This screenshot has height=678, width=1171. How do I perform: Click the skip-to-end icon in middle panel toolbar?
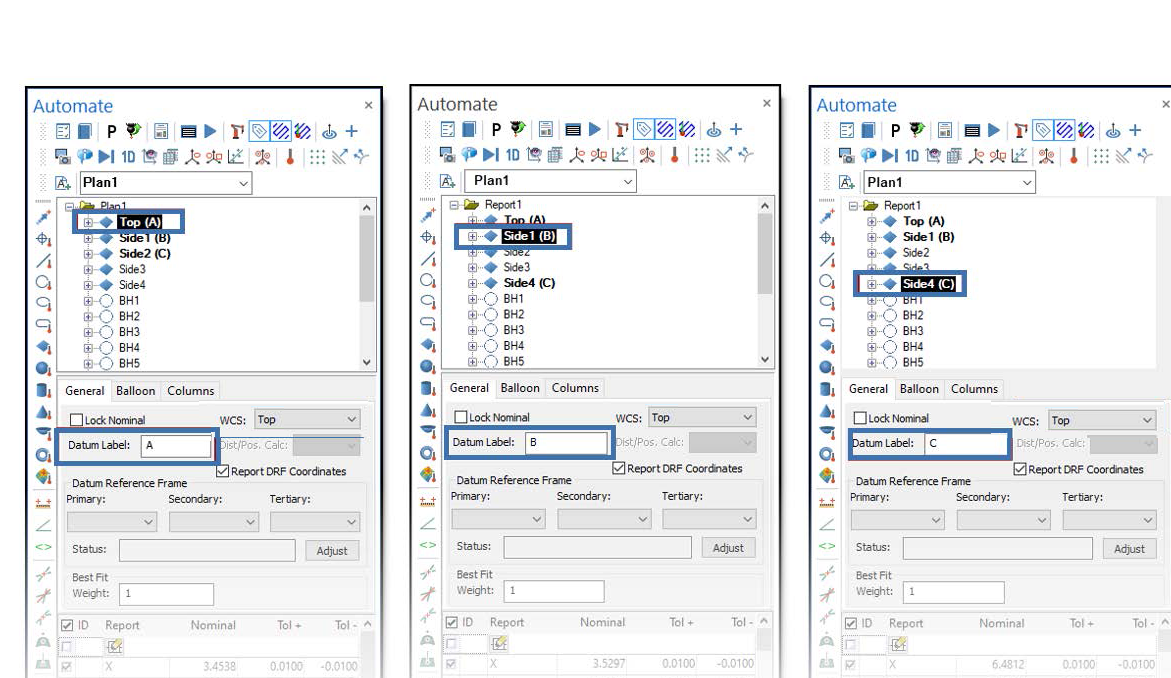pyautogui.click(x=491, y=155)
